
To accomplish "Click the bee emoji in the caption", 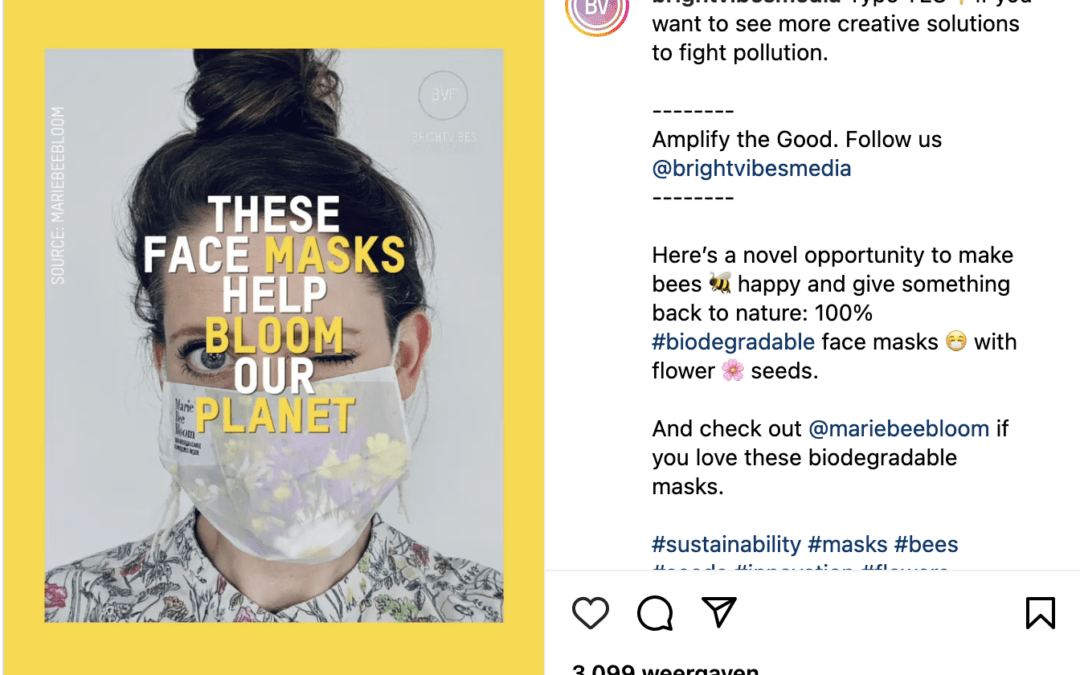I will pos(720,284).
